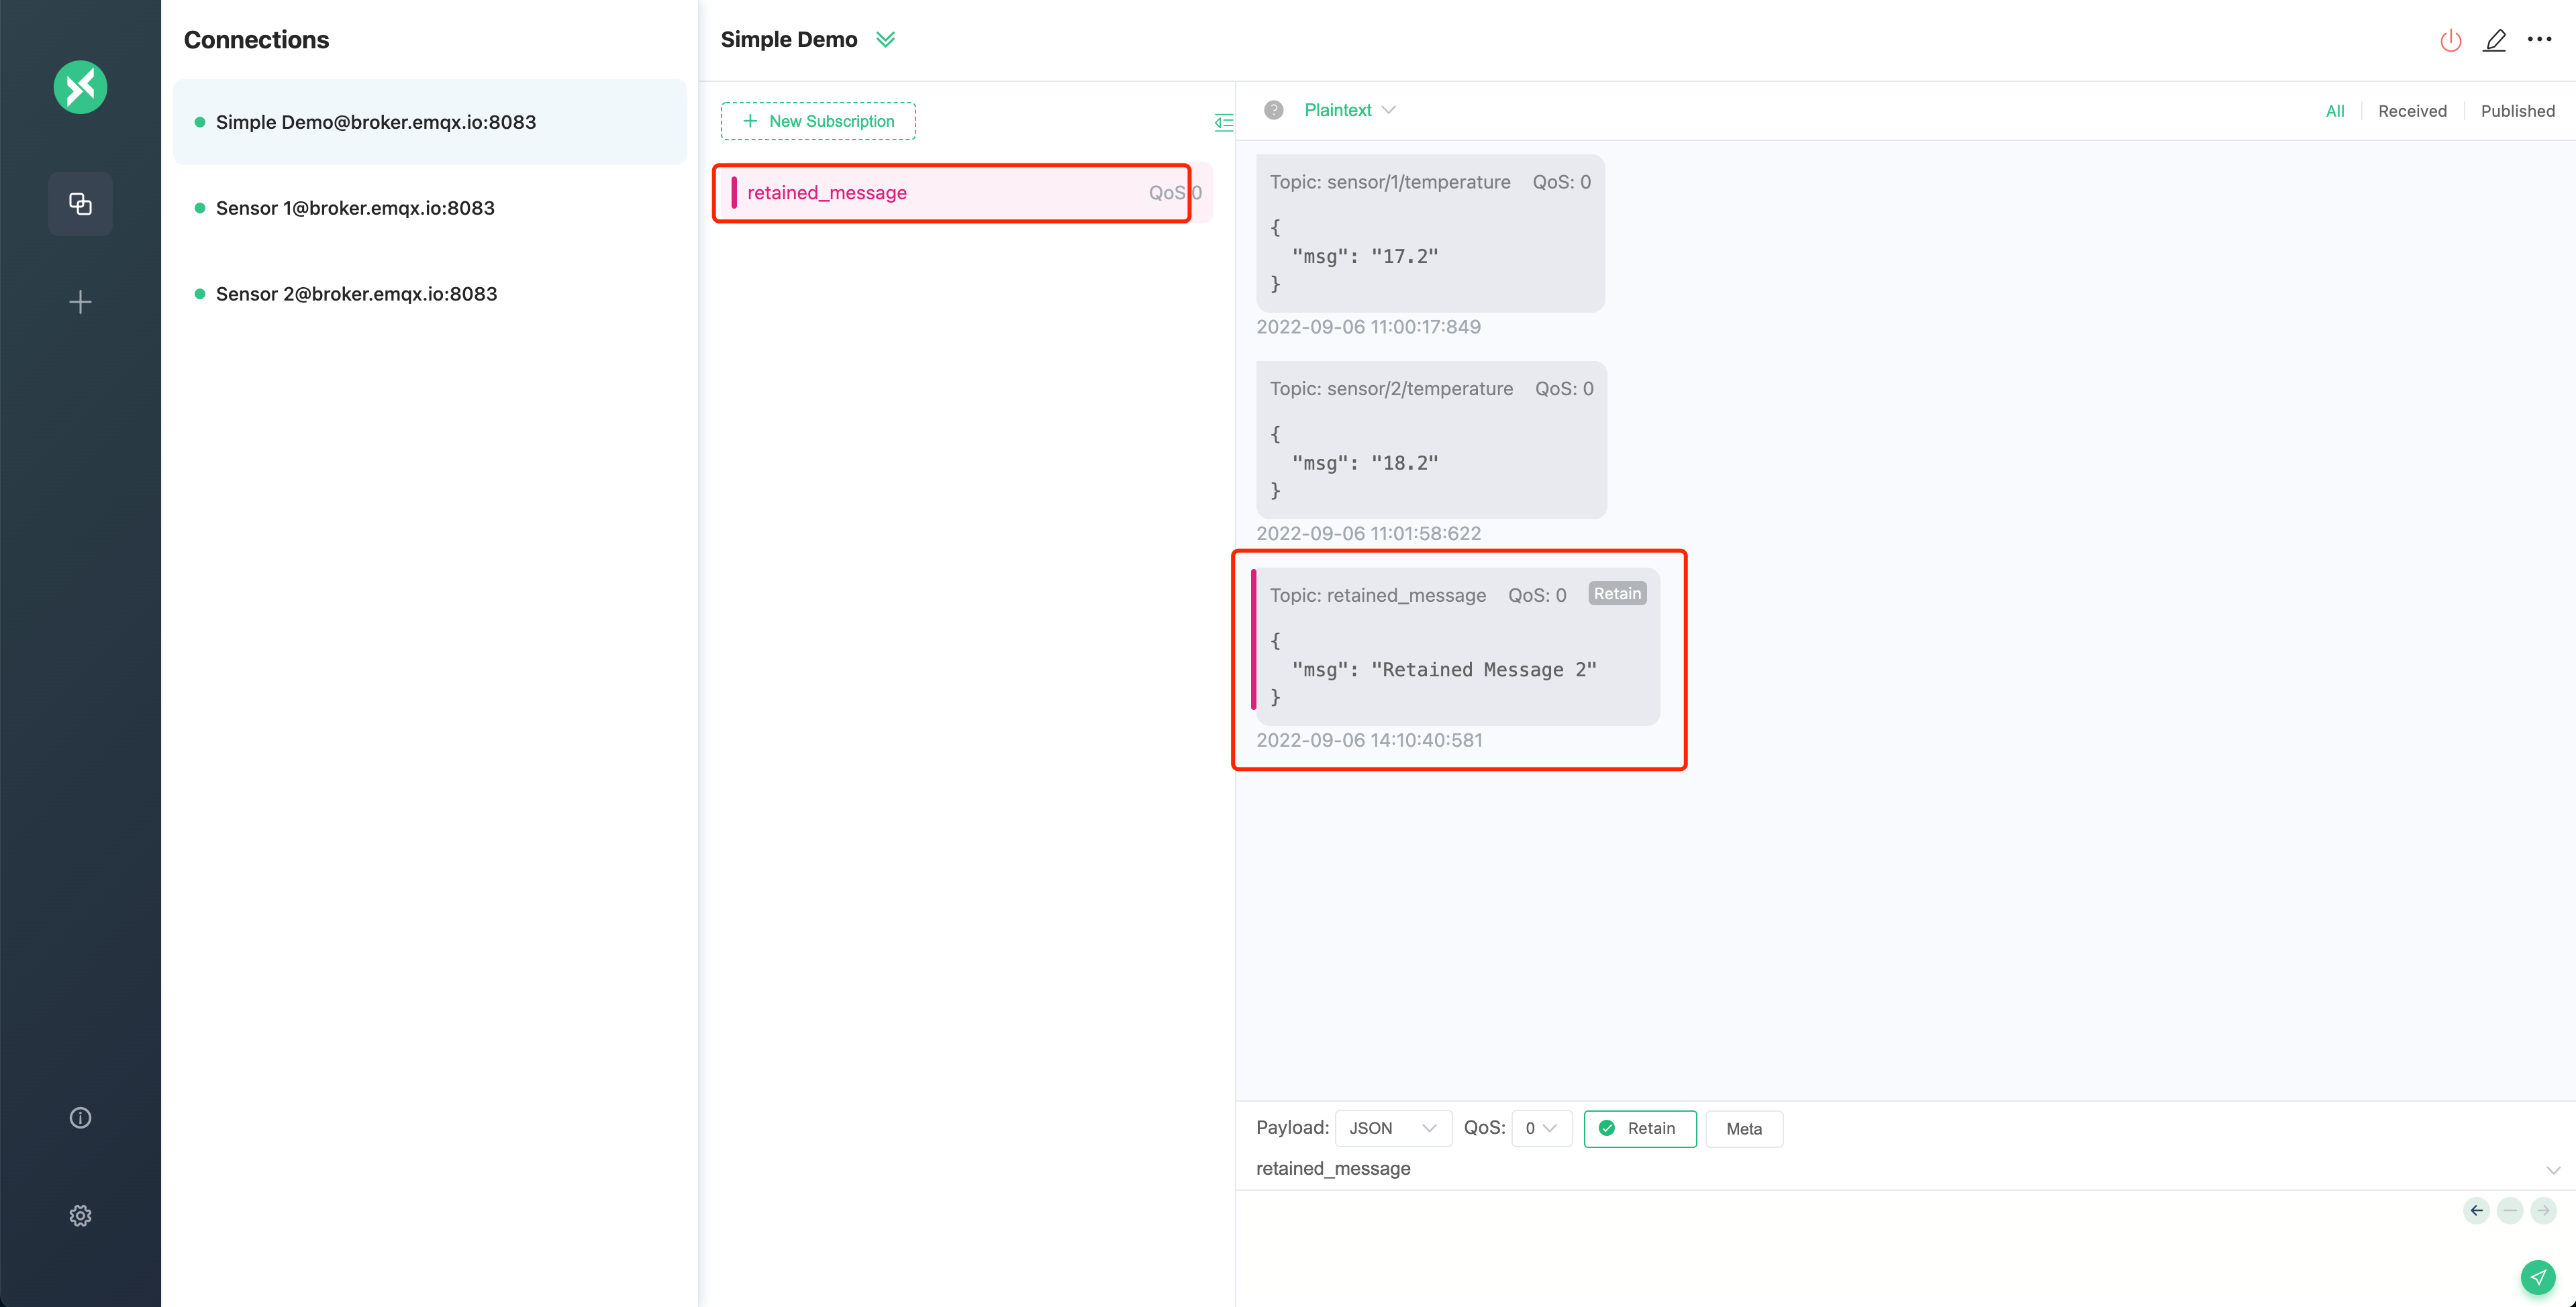Edit connection with the pencil icon

coord(2495,40)
